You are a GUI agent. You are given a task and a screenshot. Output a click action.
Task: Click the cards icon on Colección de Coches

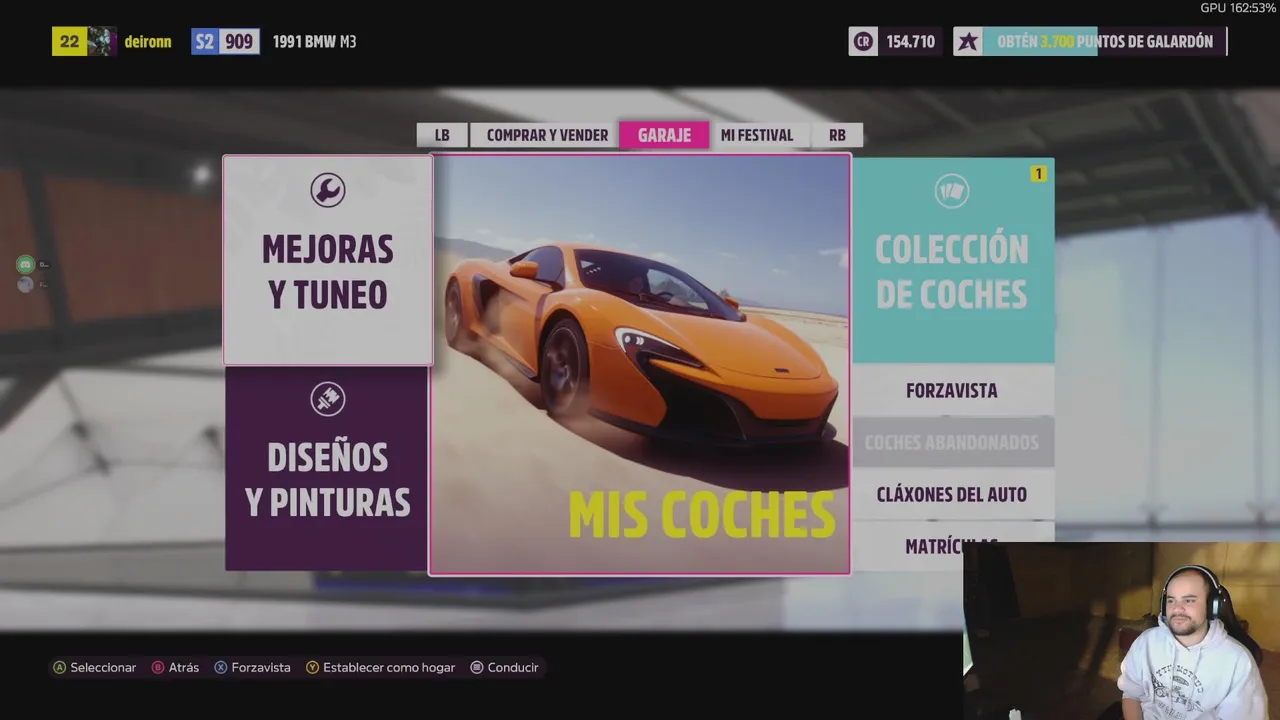pyautogui.click(x=951, y=191)
